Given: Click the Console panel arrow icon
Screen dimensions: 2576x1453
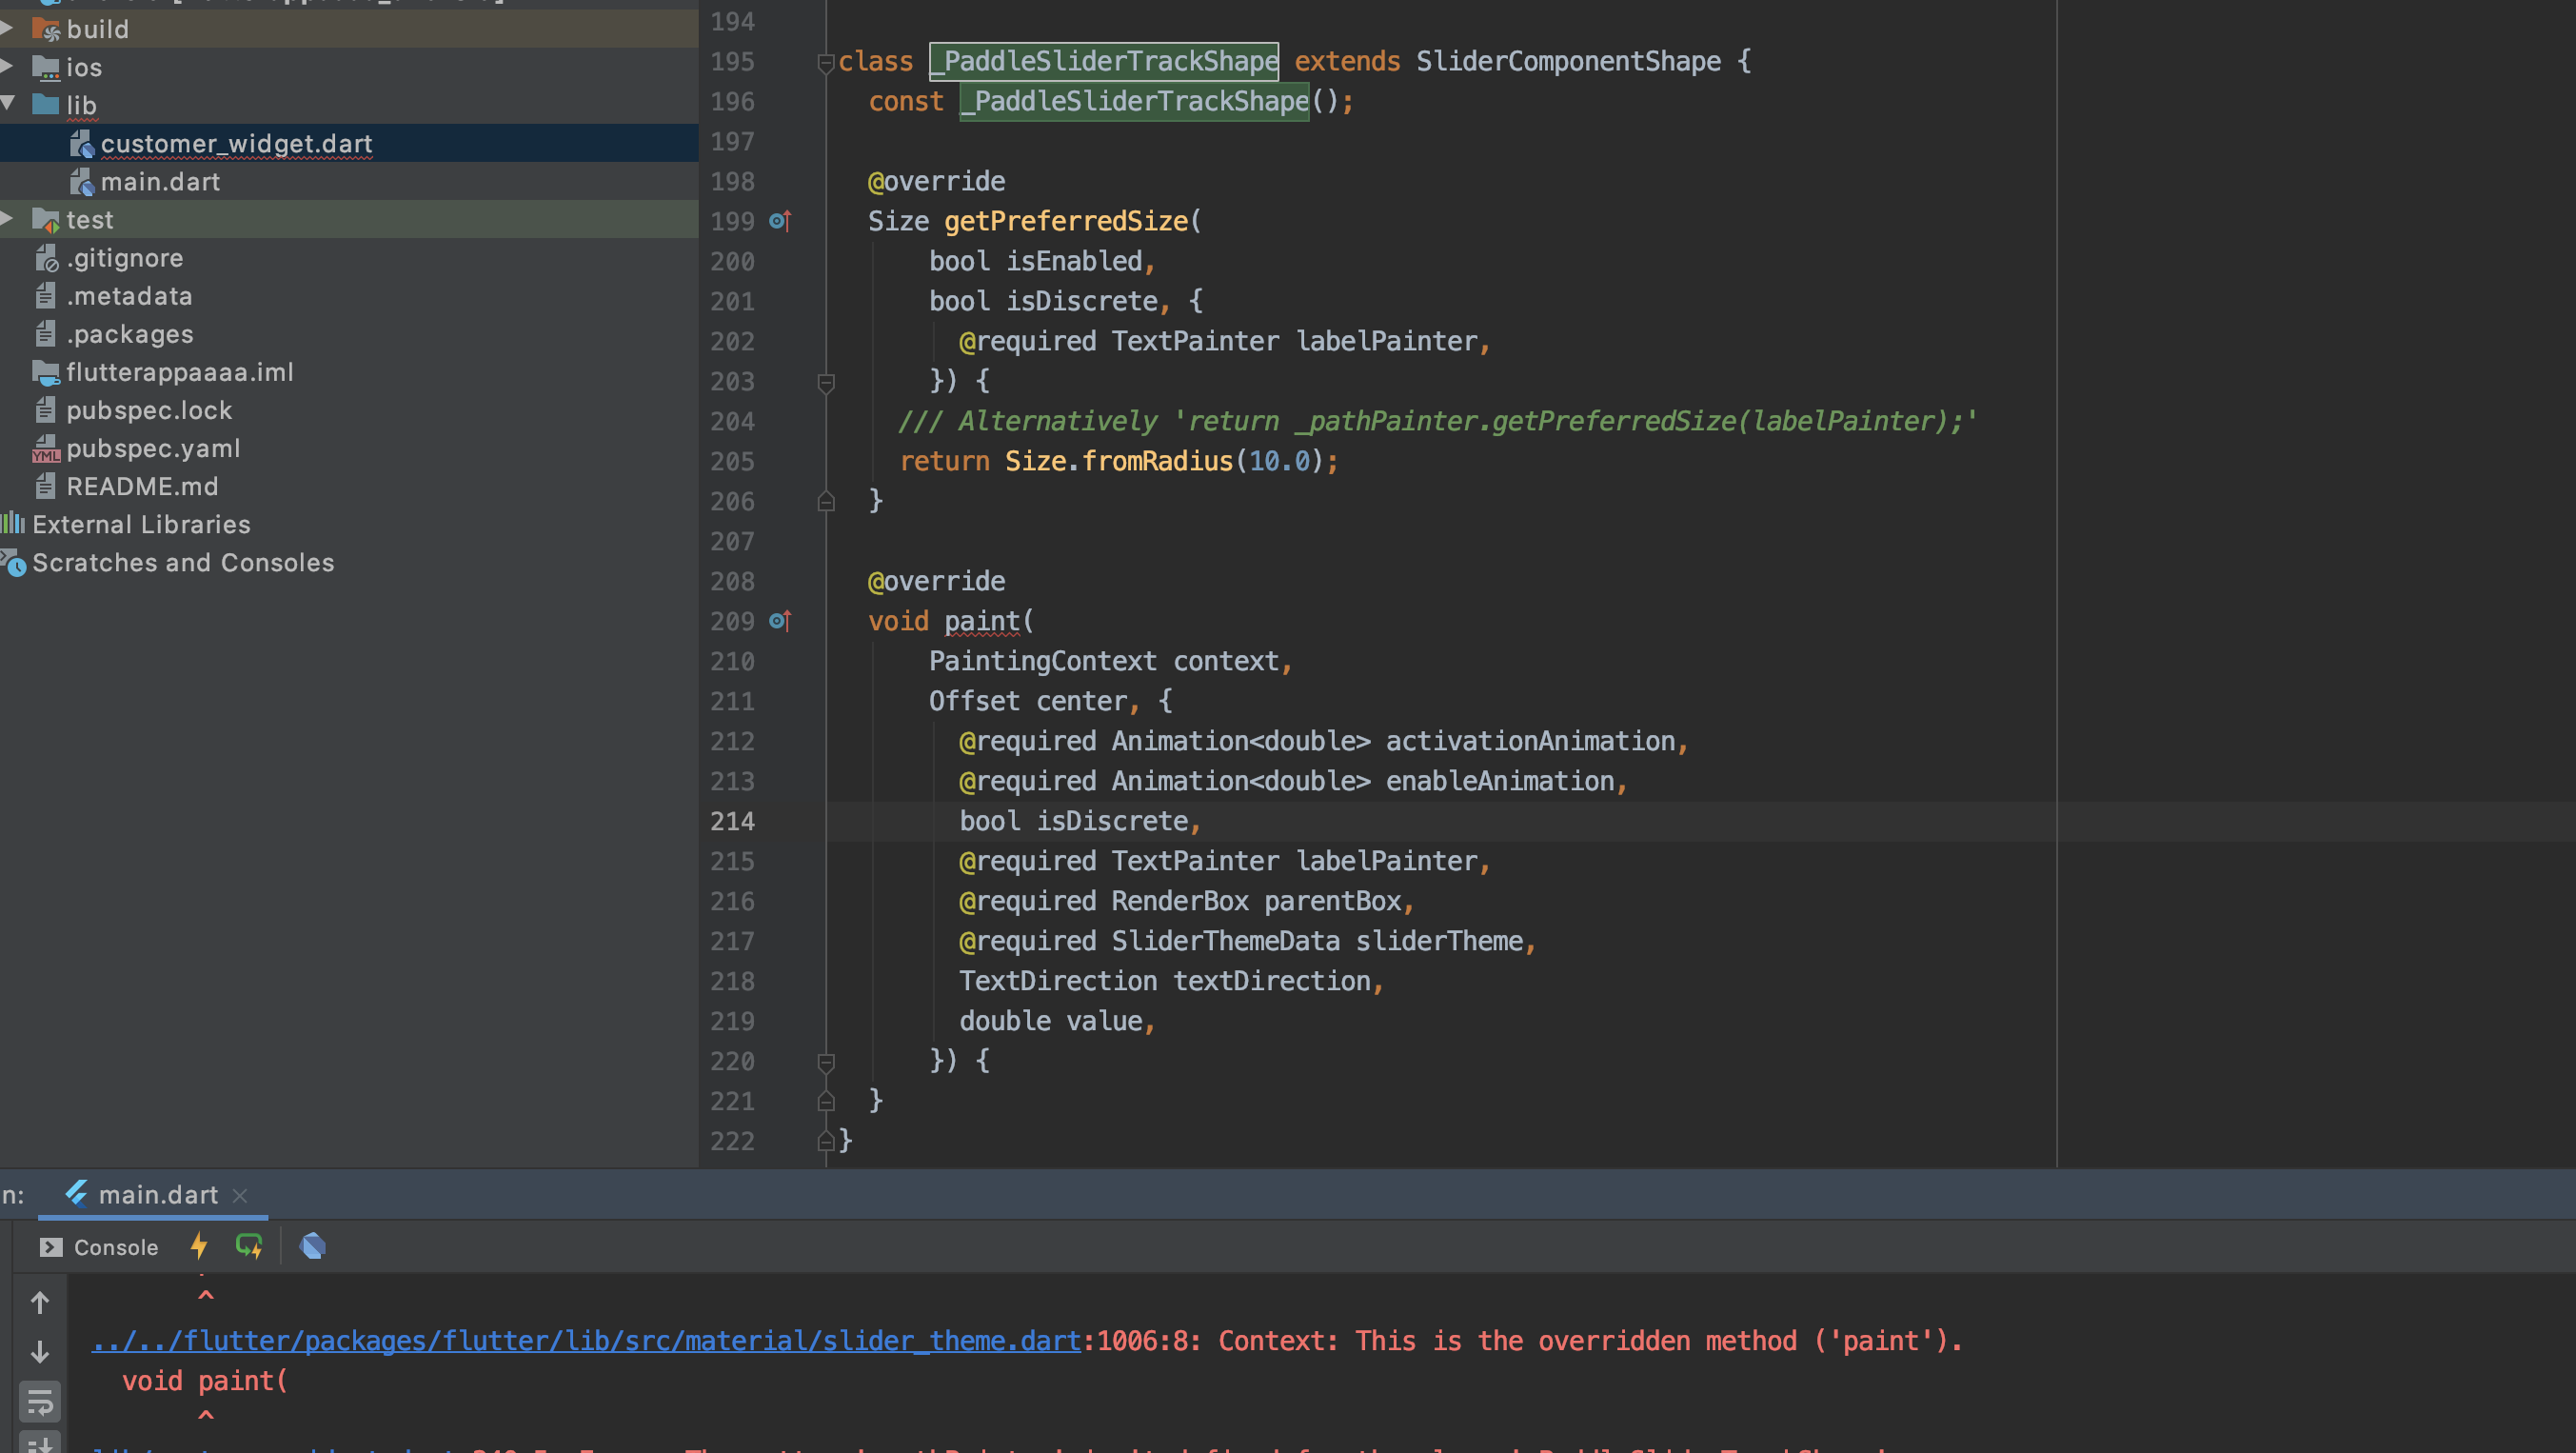Looking at the screenshot, I should click(x=51, y=1247).
